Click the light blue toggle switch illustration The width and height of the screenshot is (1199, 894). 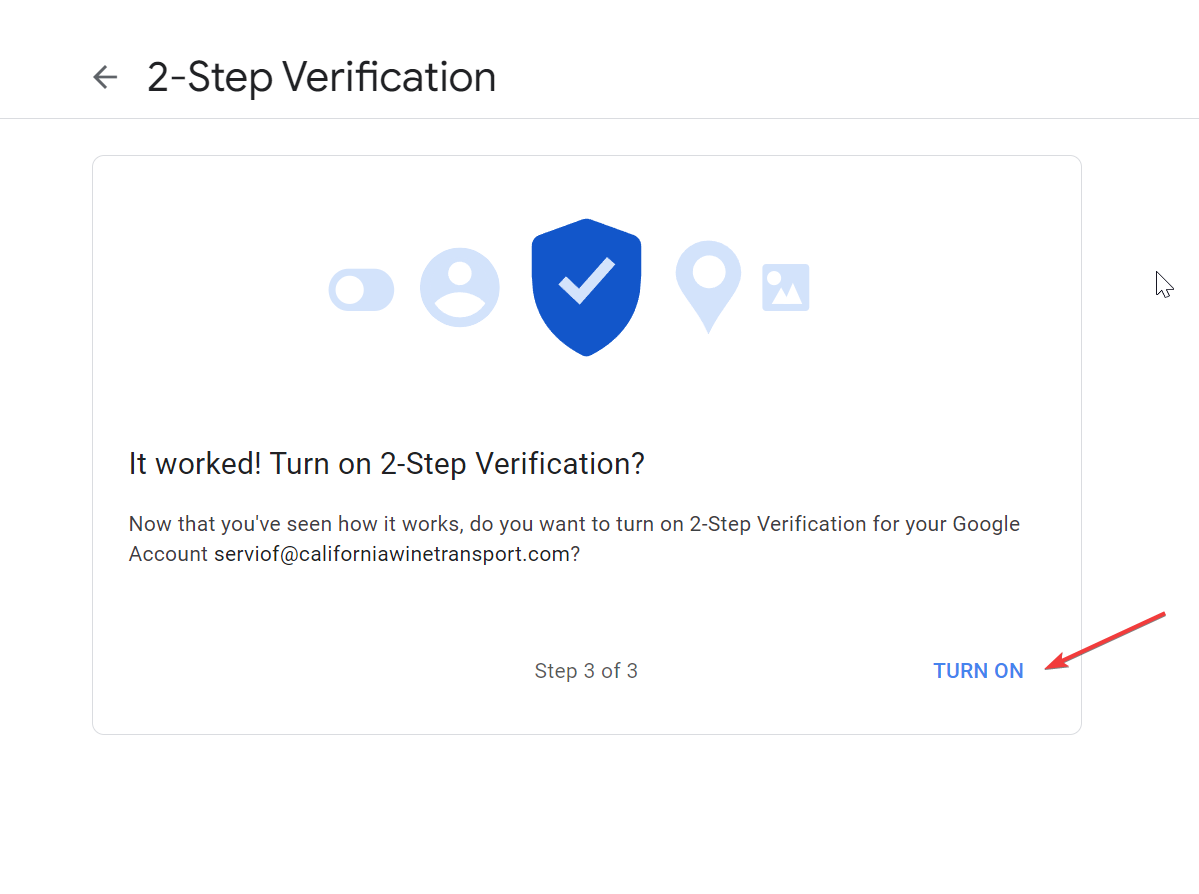pos(361,290)
